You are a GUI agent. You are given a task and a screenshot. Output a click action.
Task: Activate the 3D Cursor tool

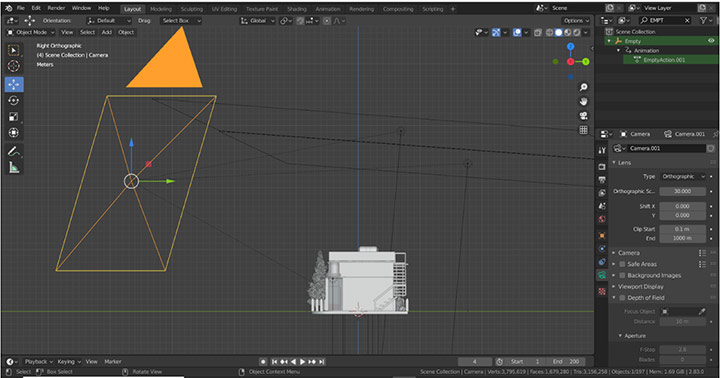tap(14, 66)
